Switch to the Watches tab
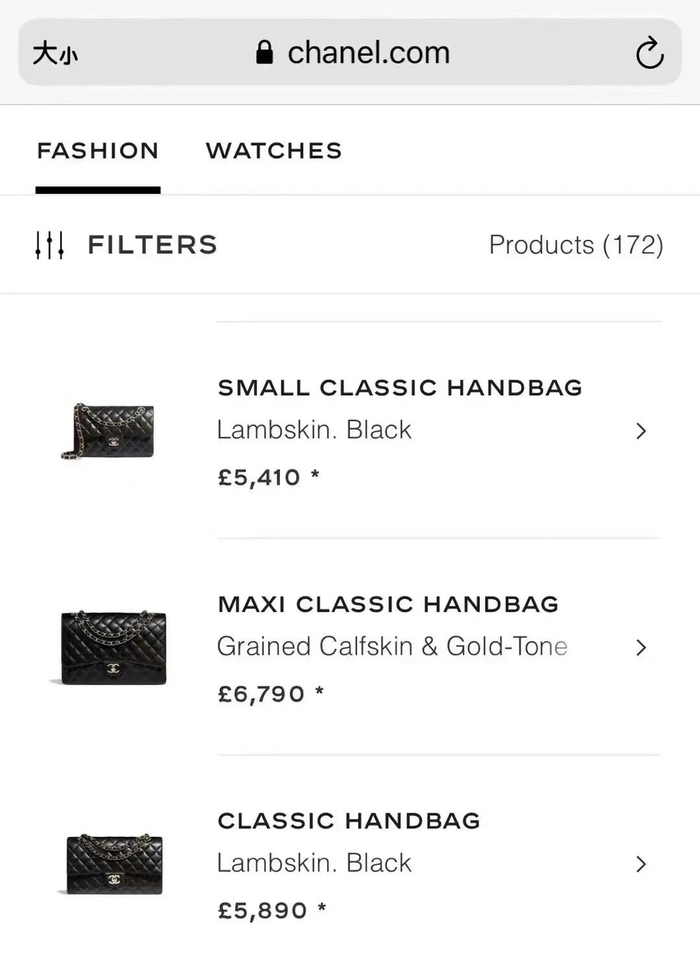 [x=274, y=151]
